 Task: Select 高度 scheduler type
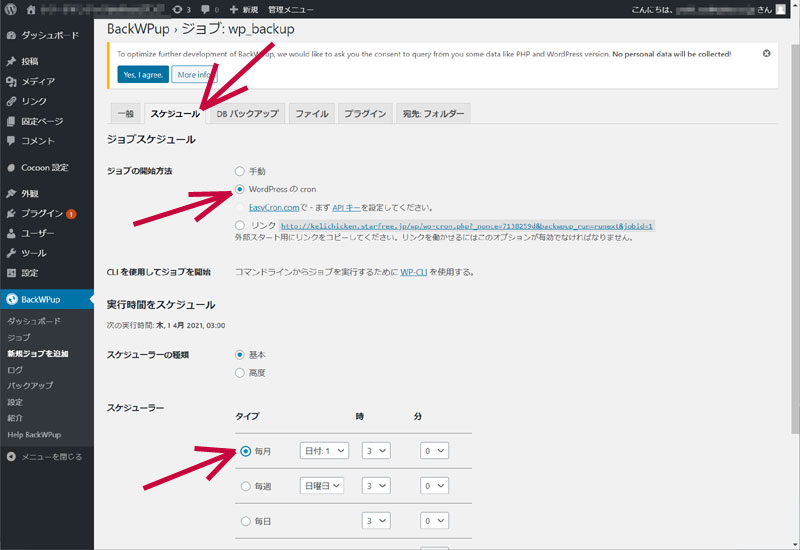point(240,373)
